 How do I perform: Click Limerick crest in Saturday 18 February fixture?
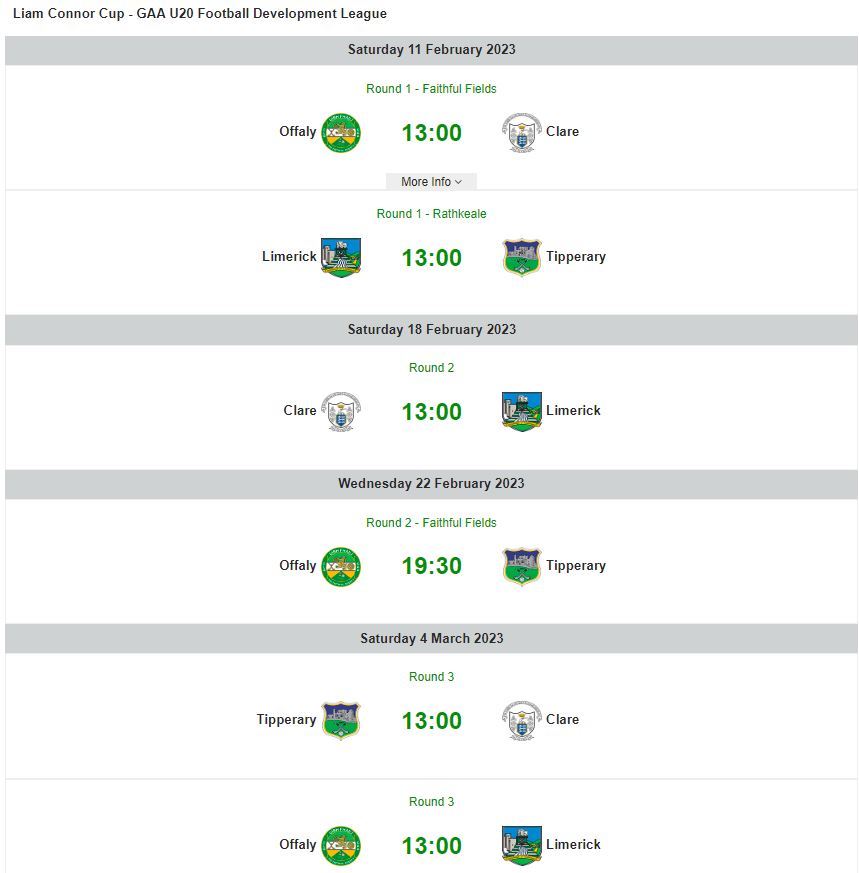point(522,411)
